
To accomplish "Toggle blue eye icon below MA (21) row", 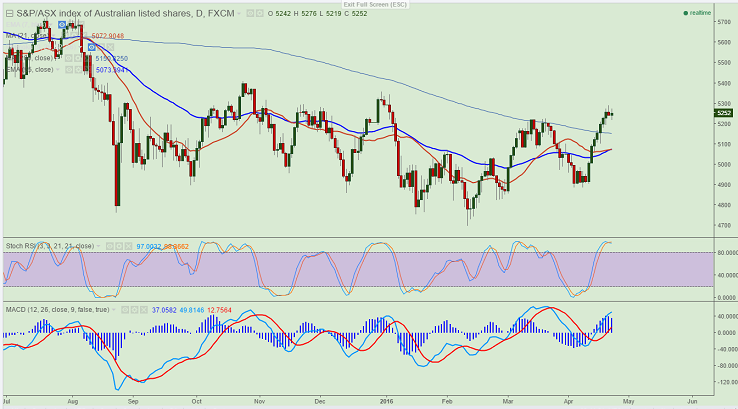I will pos(91,47).
